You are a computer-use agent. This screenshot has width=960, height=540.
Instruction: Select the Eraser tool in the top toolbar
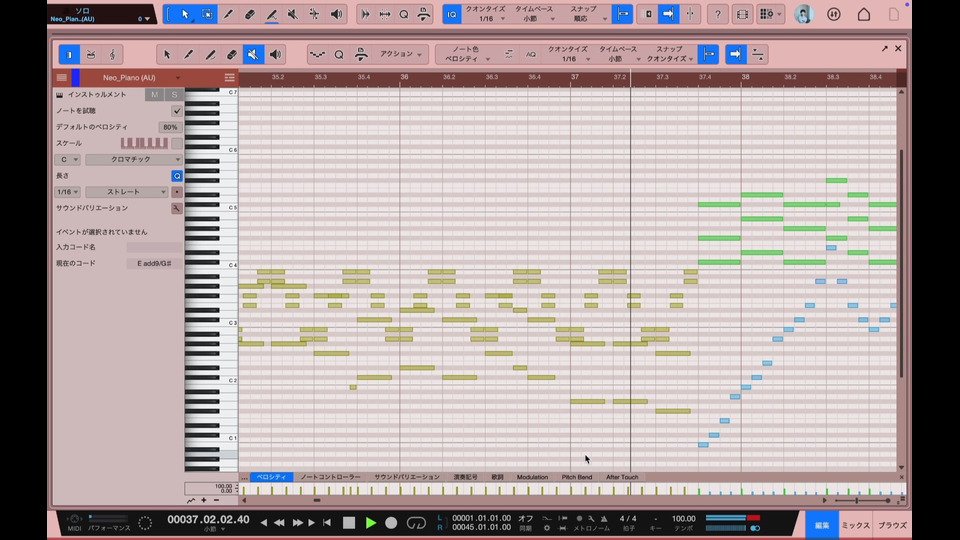[x=250, y=14]
